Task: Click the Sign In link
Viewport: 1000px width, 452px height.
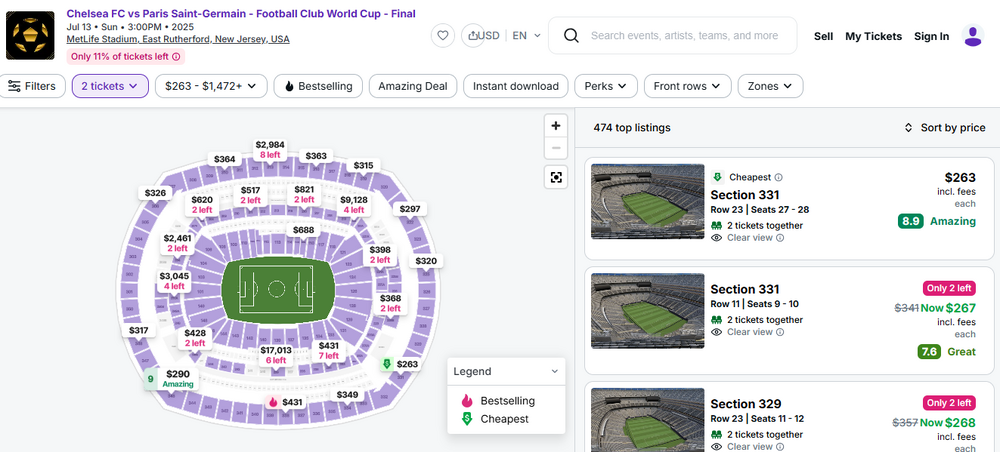Action: [x=931, y=36]
